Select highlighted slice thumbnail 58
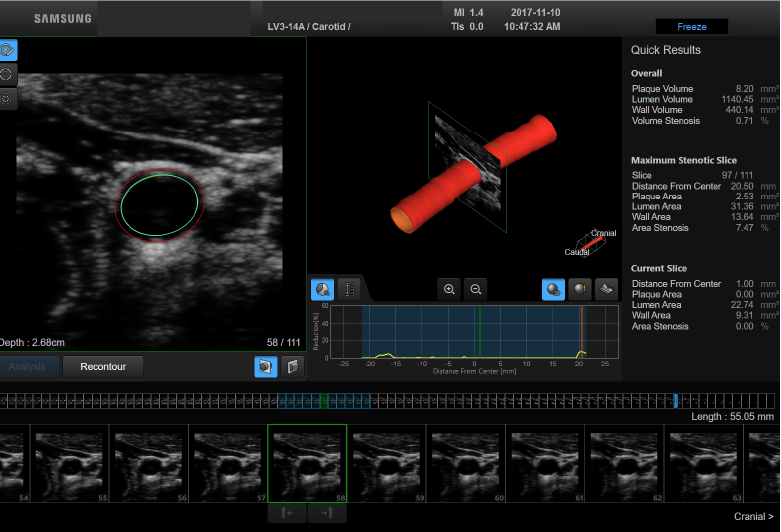Image resolution: width=781 pixels, height=532 pixels. 307,464
